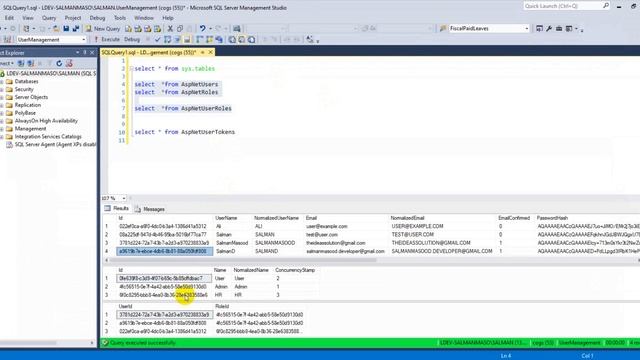Open the Help menu
640x360 pixels.
[x=168, y=18]
